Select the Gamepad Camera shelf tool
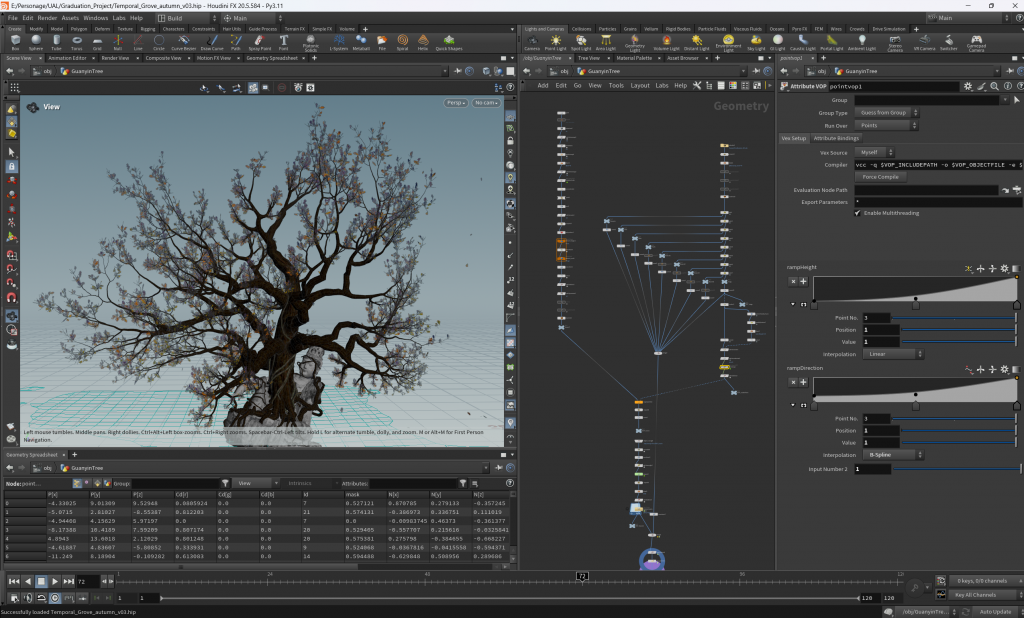The height and width of the screenshot is (618, 1024). tap(979, 42)
